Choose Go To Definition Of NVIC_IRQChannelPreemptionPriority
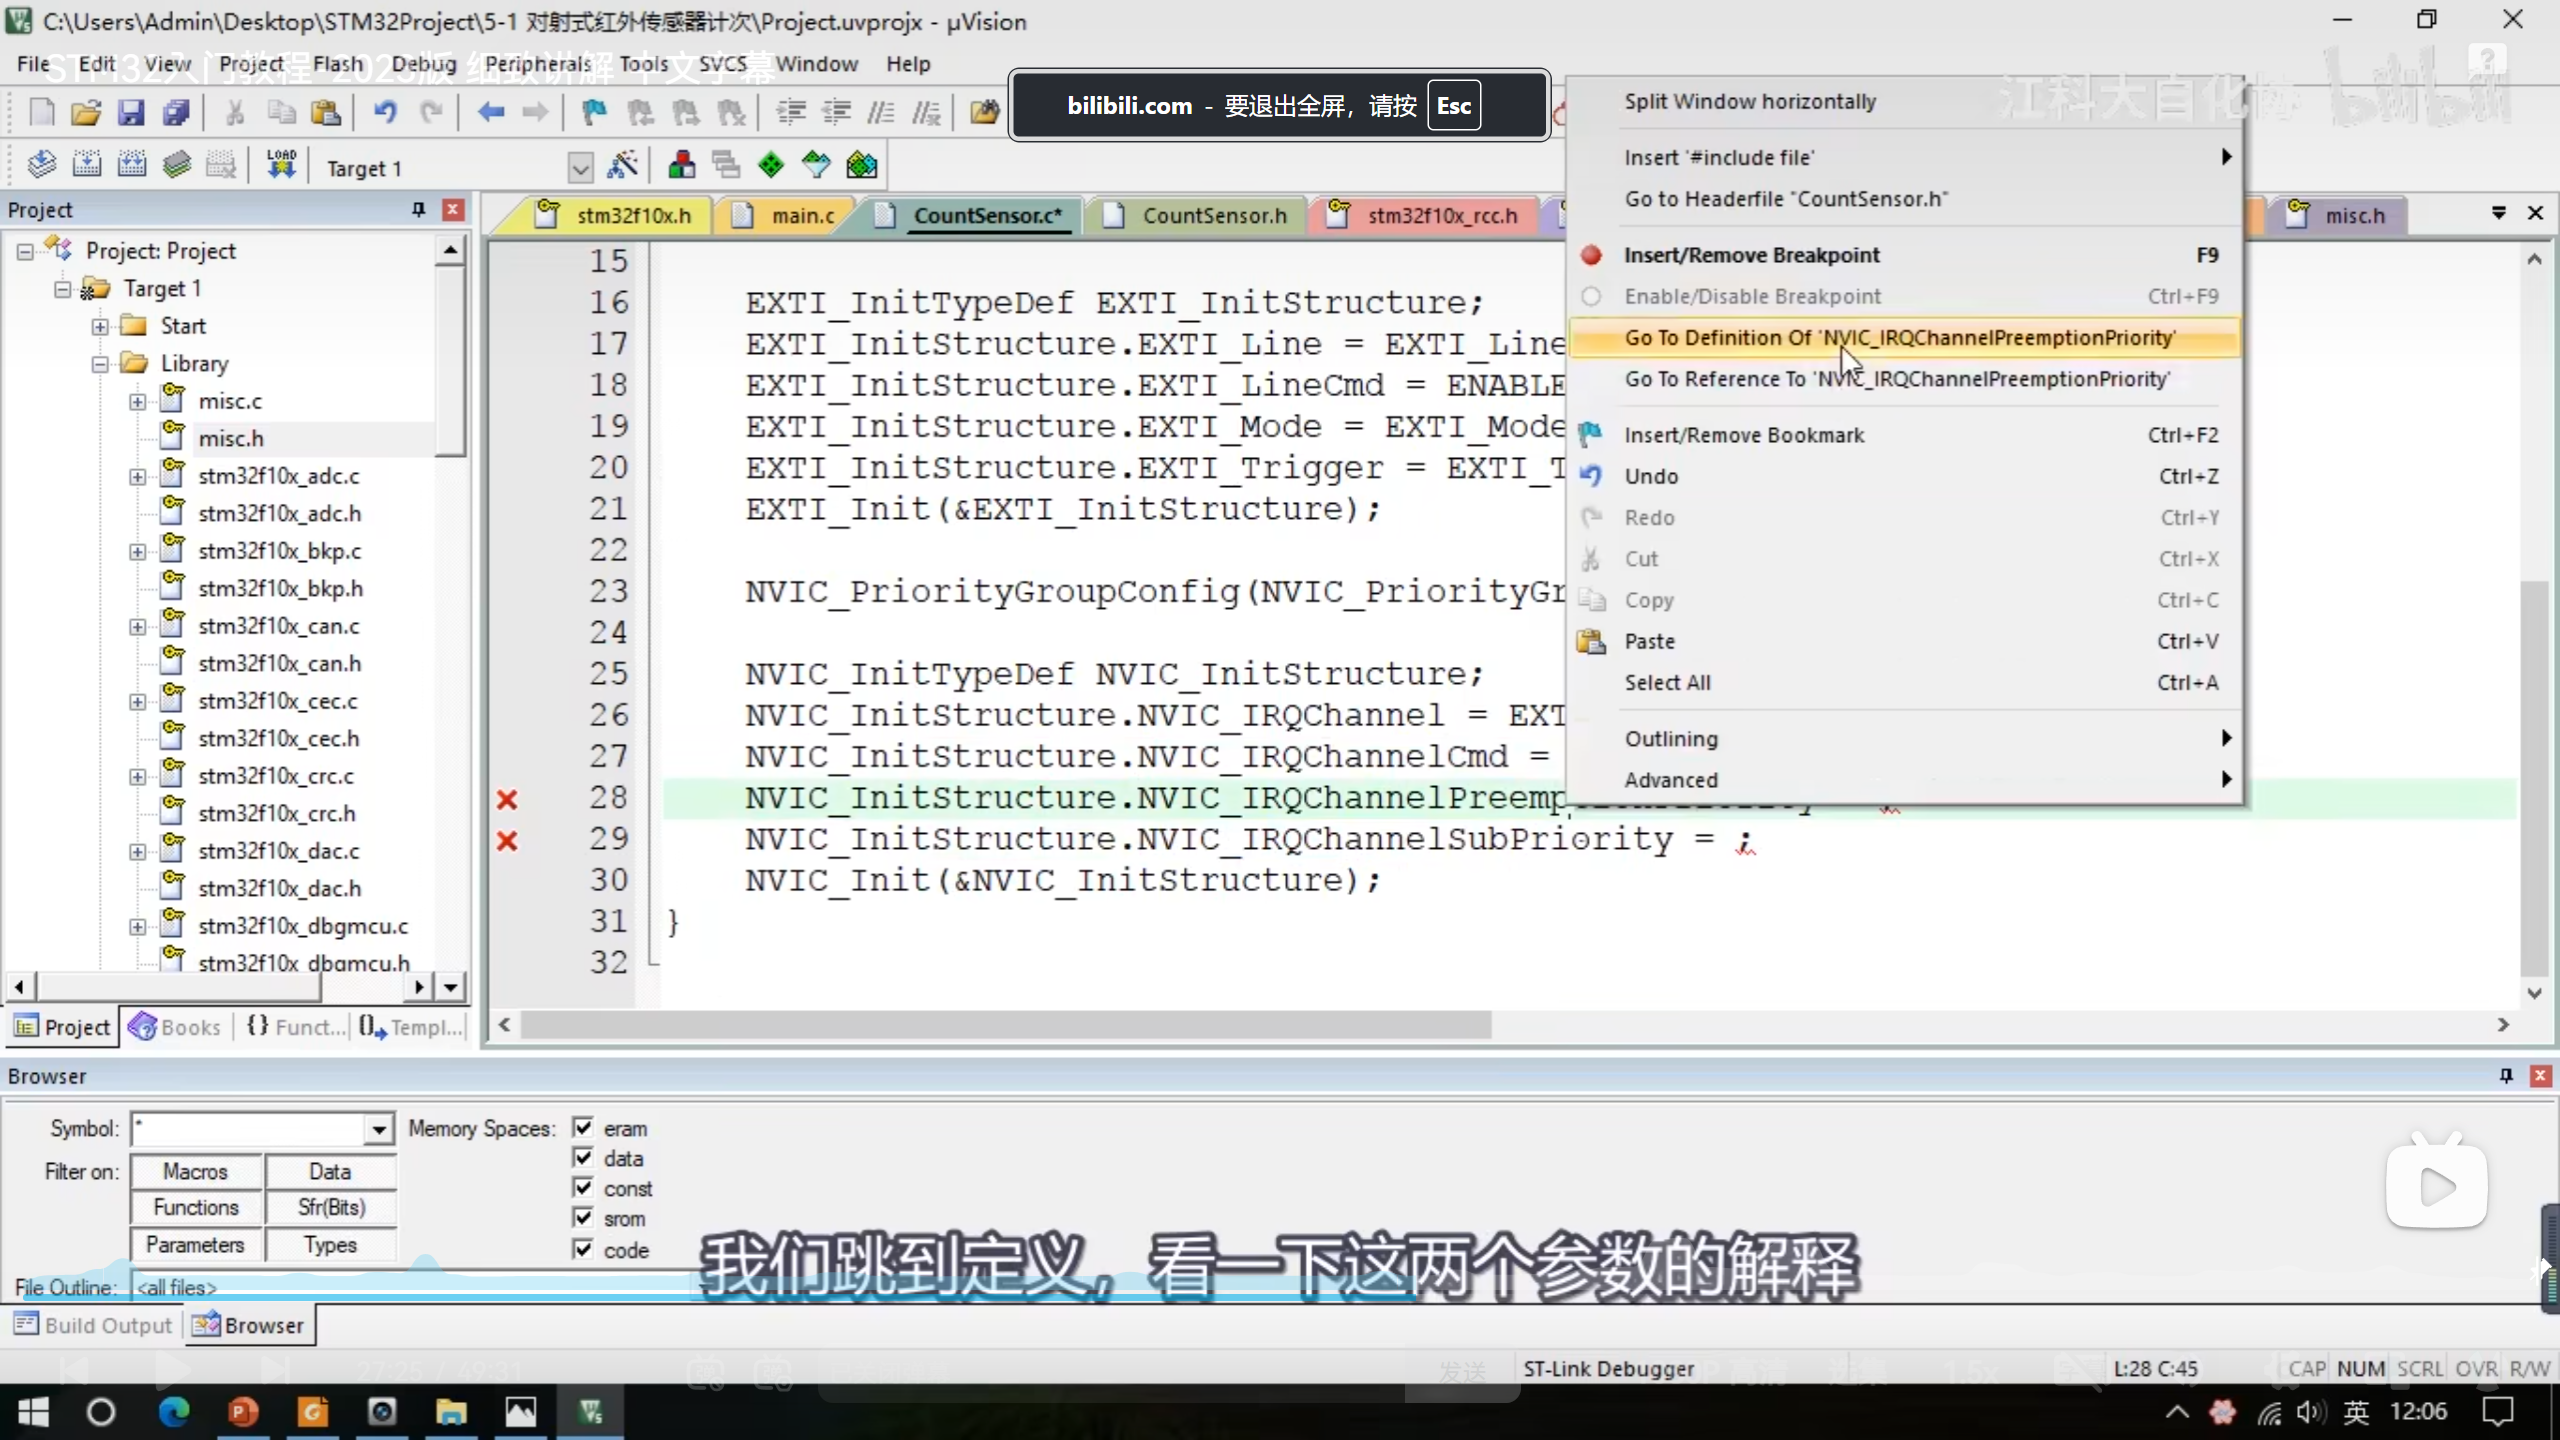The height and width of the screenshot is (1440, 2560). tap(1898, 338)
